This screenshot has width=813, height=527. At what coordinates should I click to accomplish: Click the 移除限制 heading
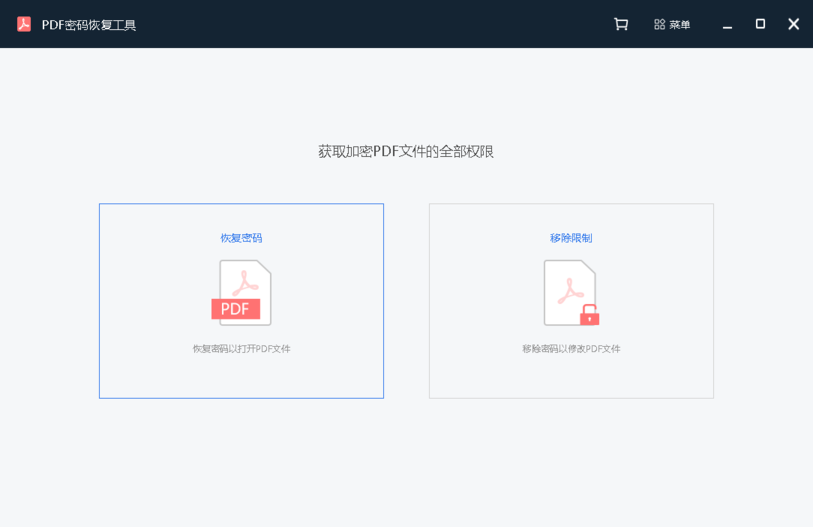pyautogui.click(x=571, y=238)
